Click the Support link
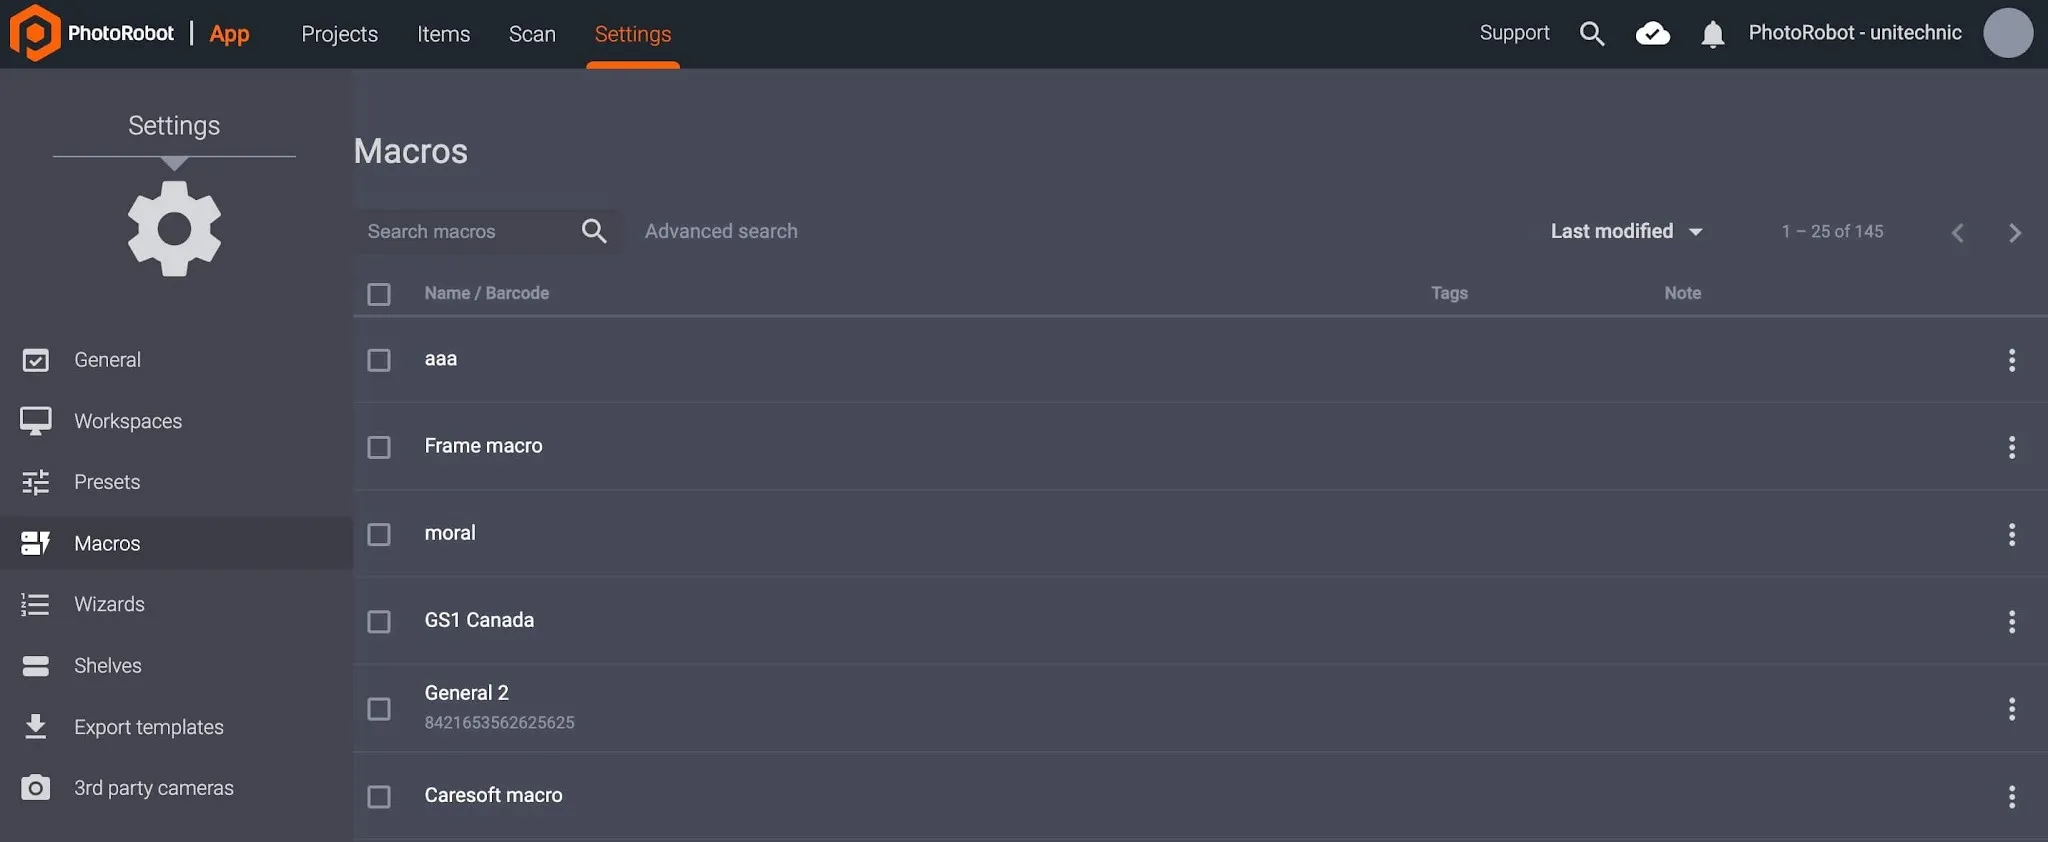 pos(1514,33)
